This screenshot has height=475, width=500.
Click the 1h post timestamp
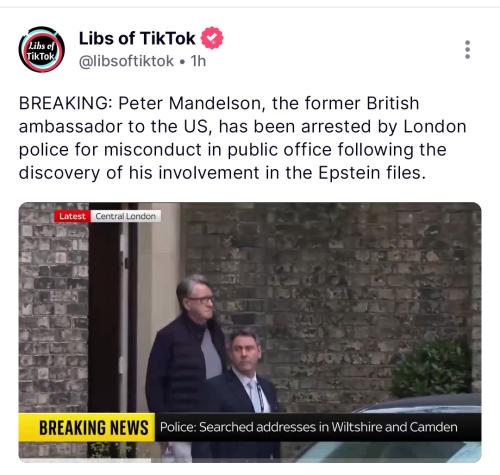(x=198, y=61)
